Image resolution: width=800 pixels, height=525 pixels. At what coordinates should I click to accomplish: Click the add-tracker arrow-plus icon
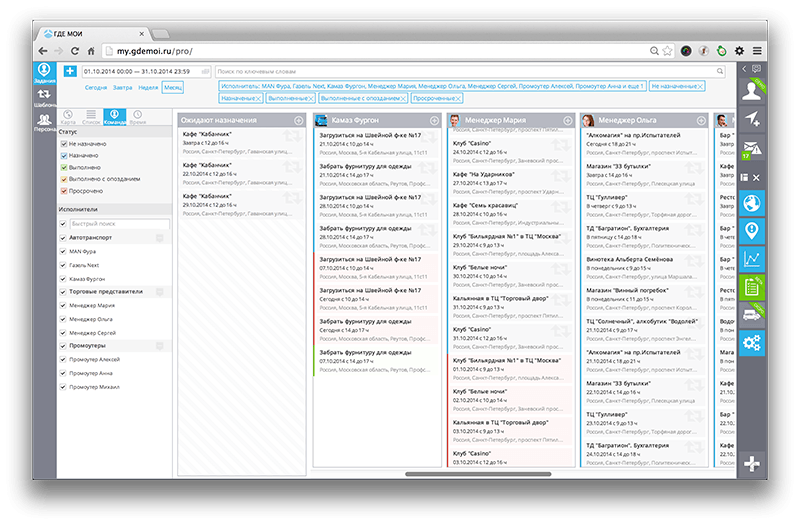(752, 118)
